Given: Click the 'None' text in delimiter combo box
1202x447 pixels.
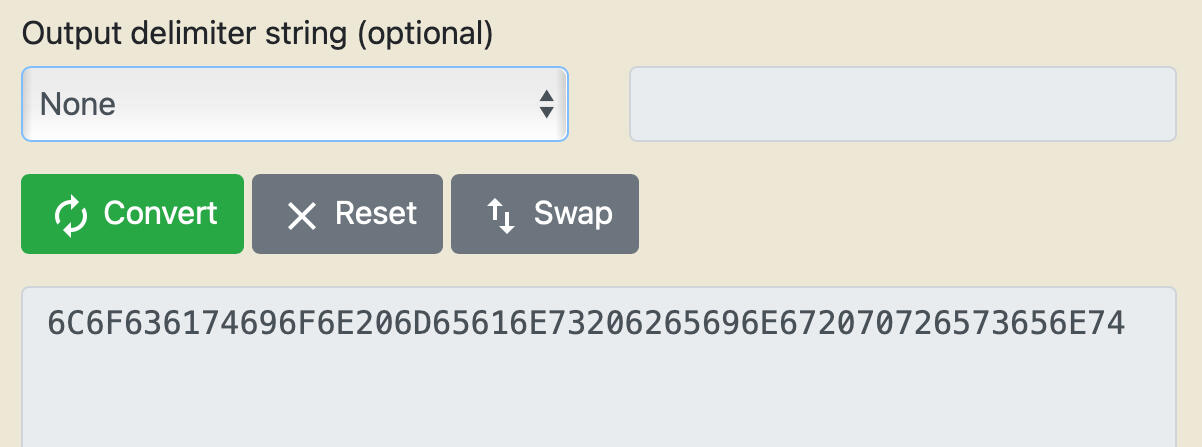Looking at the screenshot, I should 78,104.
